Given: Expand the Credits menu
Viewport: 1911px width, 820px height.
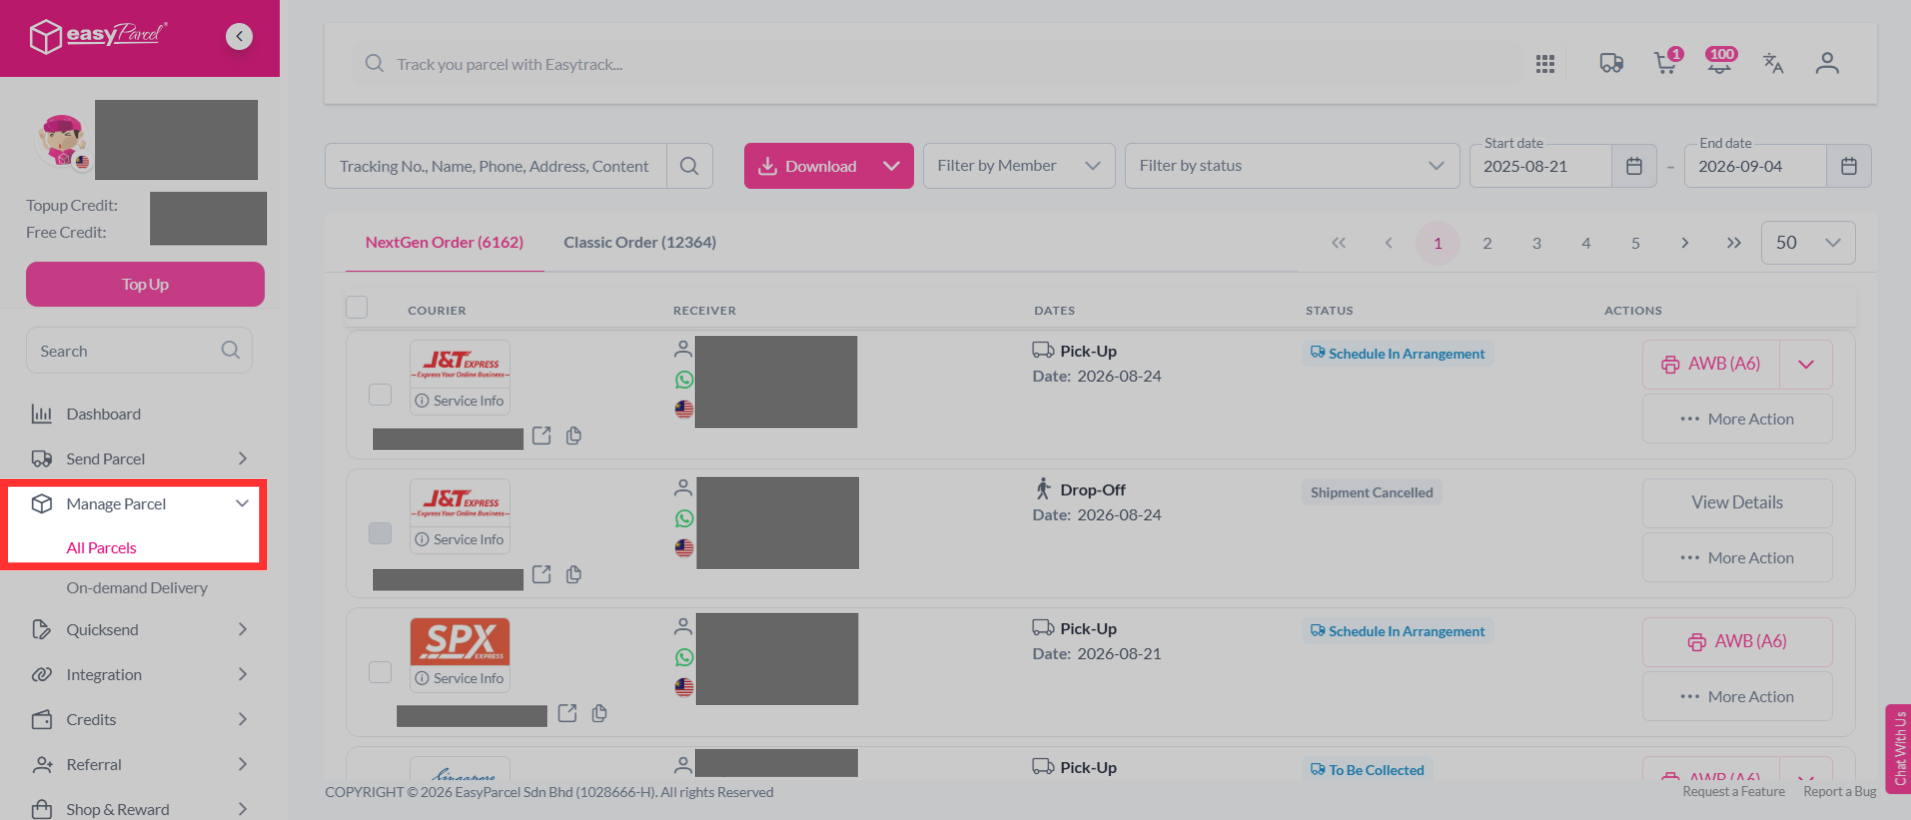Looking at the screenshot, I should tap(242, 719).
